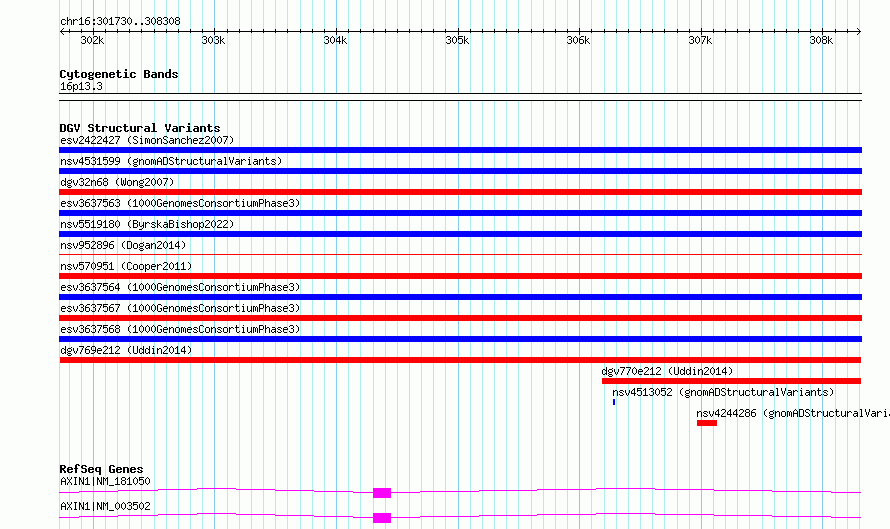The height and width of the screenshot is (529, 890).
Task: Click the blue bar for nsv4531599
Action: (460, 171)
